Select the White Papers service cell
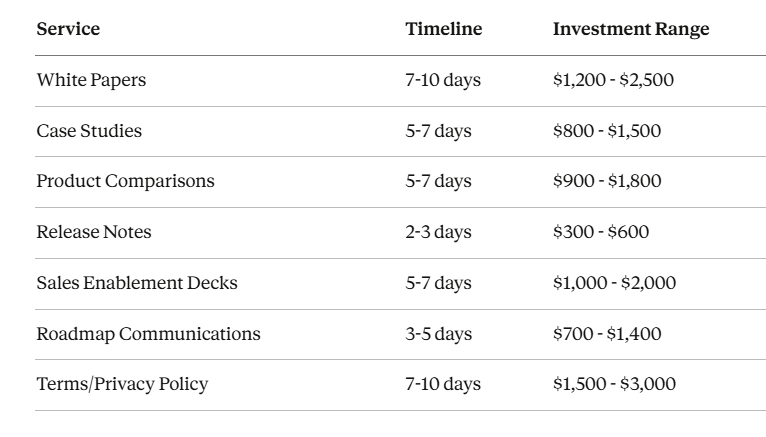The height and width of the screenshot is (437, 766). coord(91,80)
